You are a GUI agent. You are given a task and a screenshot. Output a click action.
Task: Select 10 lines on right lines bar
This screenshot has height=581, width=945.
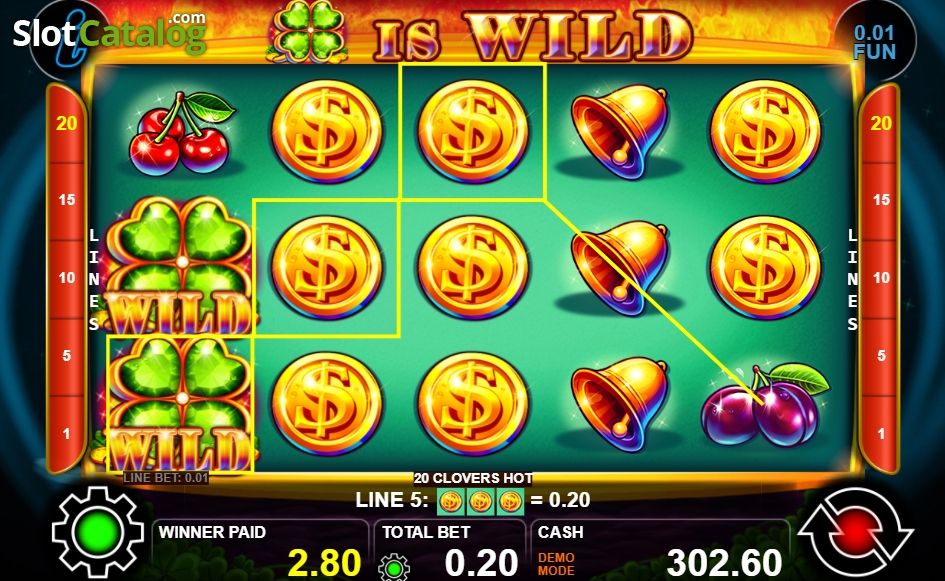click(x=881, y=278)
